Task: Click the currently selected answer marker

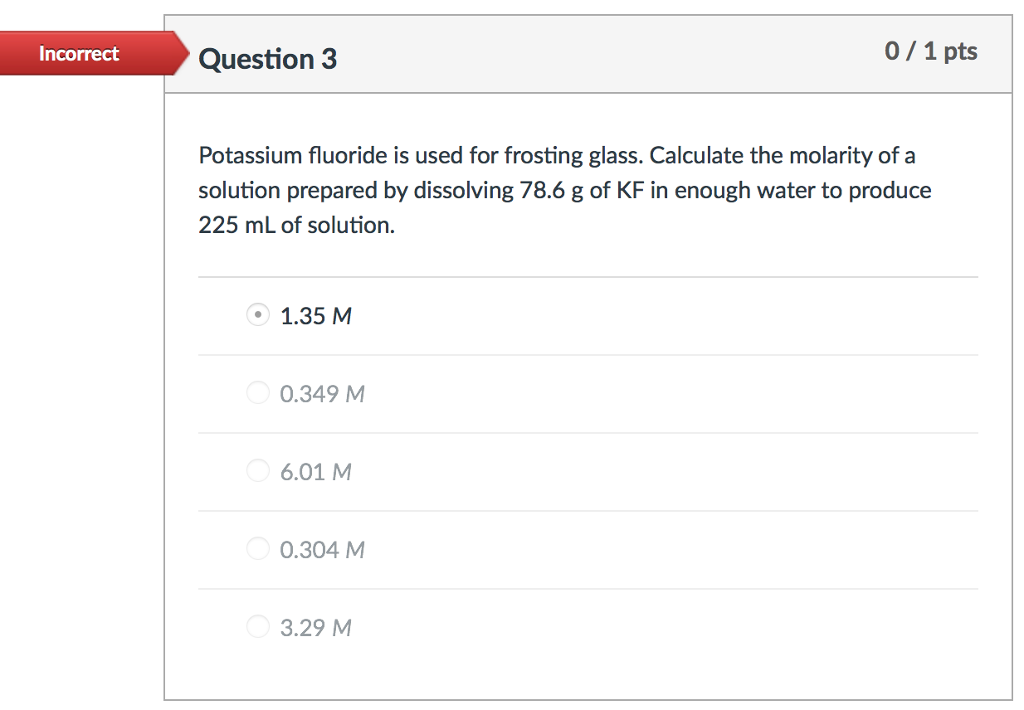Action: [258, 315]
